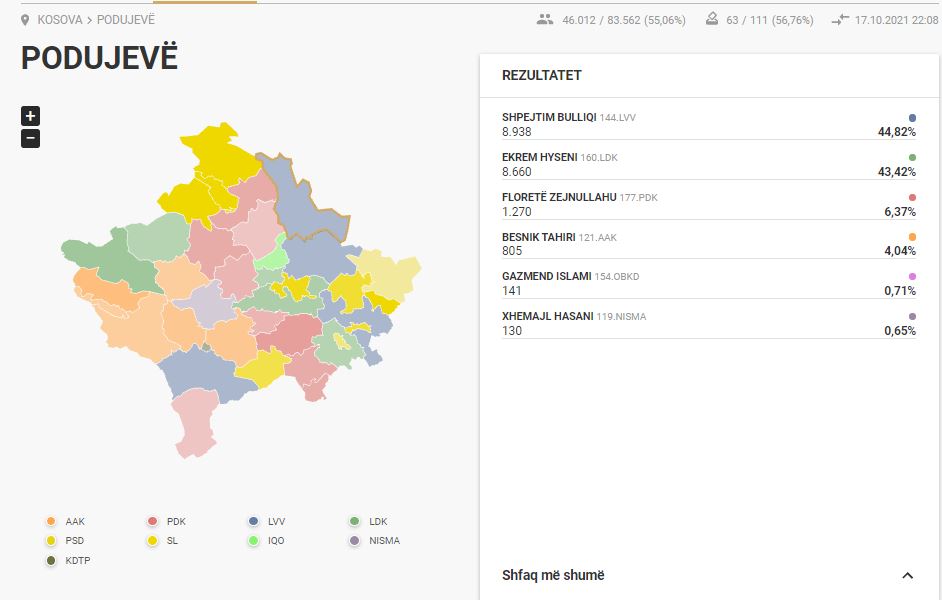
Task: Click the location pin icon in breadcrumb
Action: [x=25, y=20]
